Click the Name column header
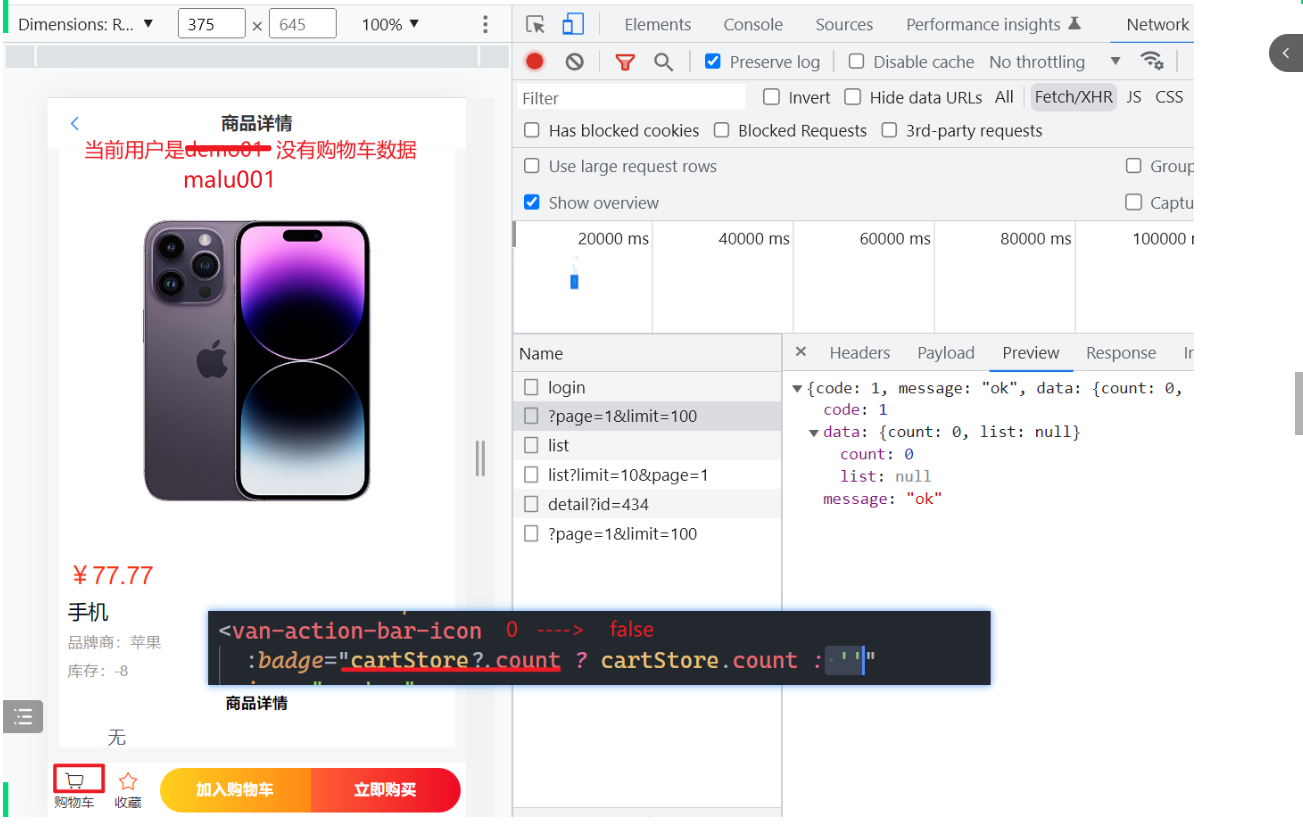The width and height of the screenshot is (1303, 833). coord(647,353)
